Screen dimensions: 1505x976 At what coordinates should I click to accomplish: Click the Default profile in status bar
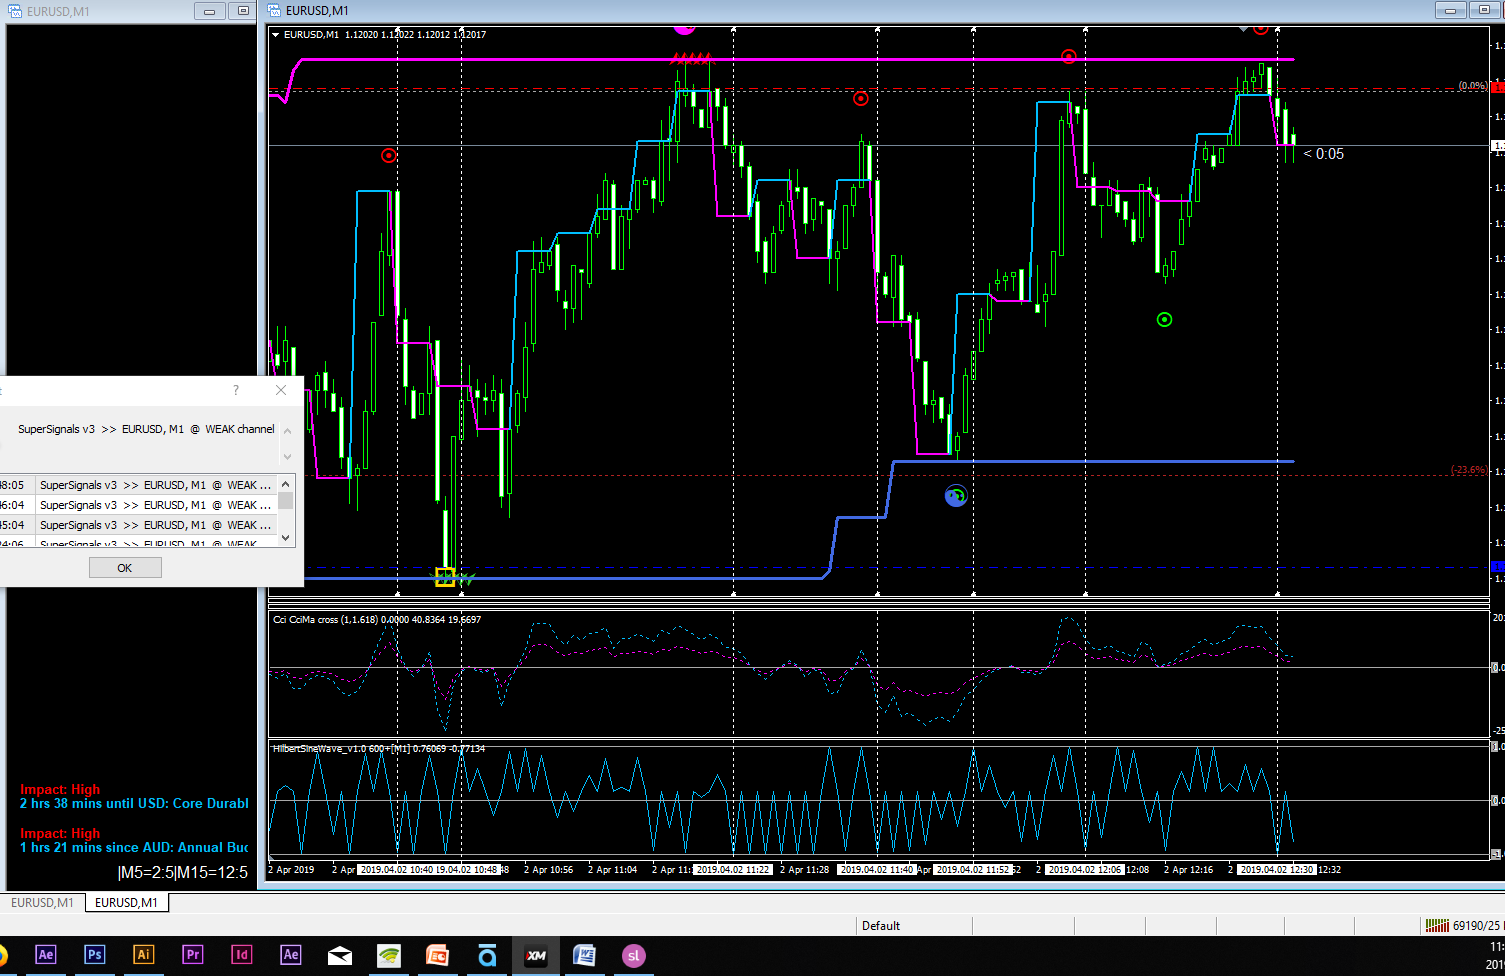click(x=881, y=926)
